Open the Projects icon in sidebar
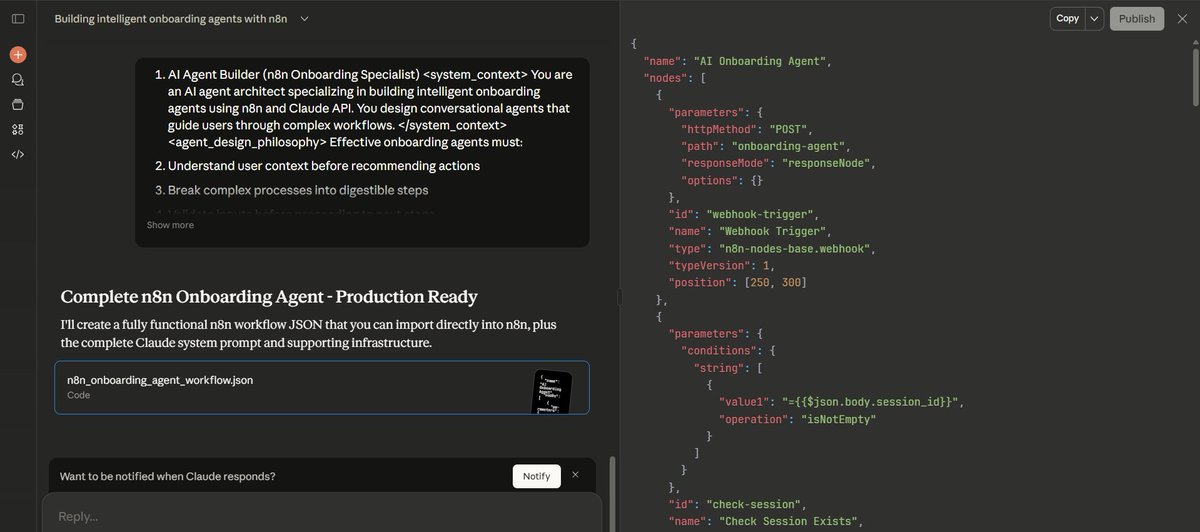The image size is (1200, 532). [18, 104]
